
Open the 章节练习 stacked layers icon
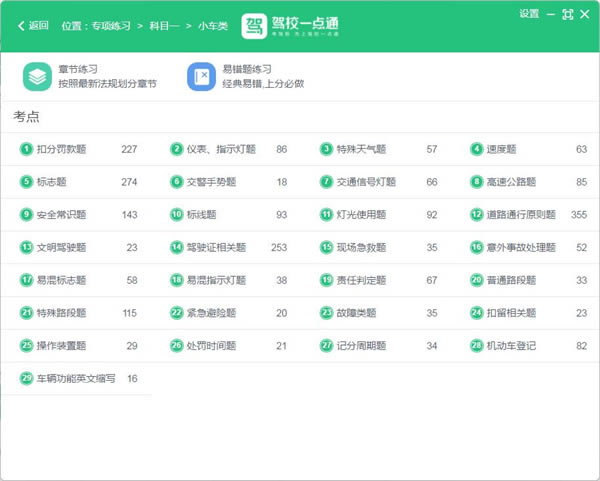37,76
